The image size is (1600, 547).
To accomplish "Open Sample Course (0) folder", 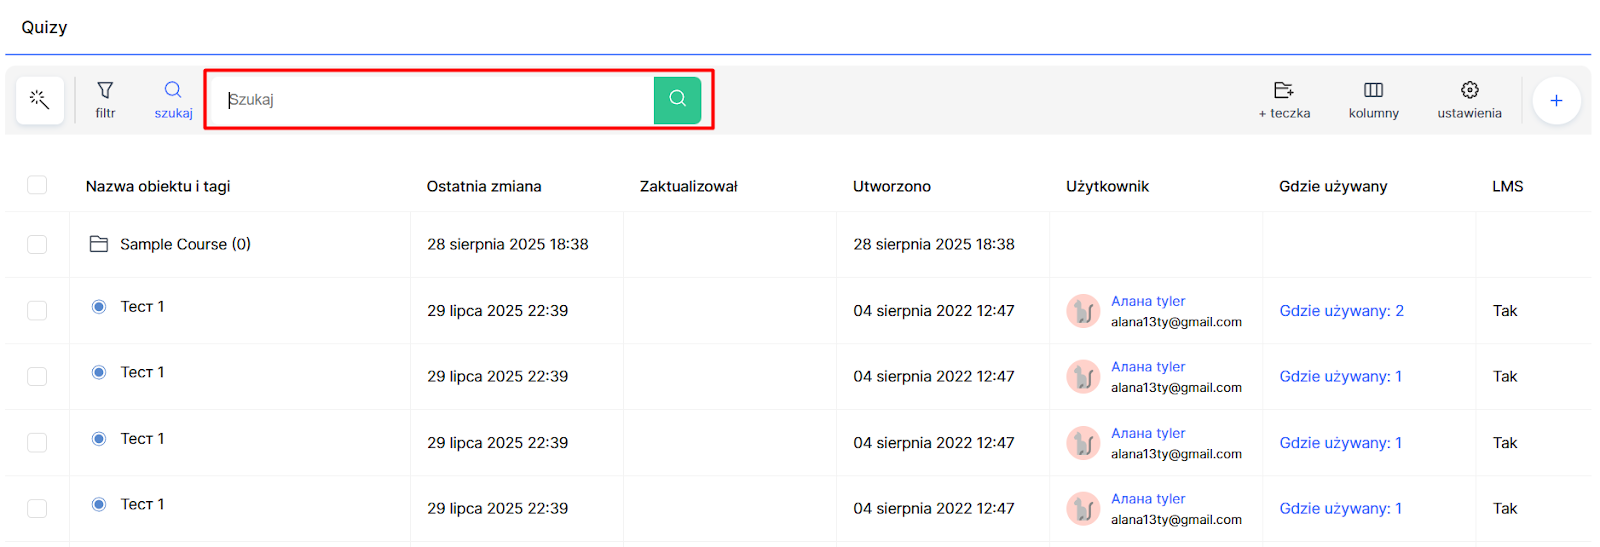I will click(x=185, y=244).
